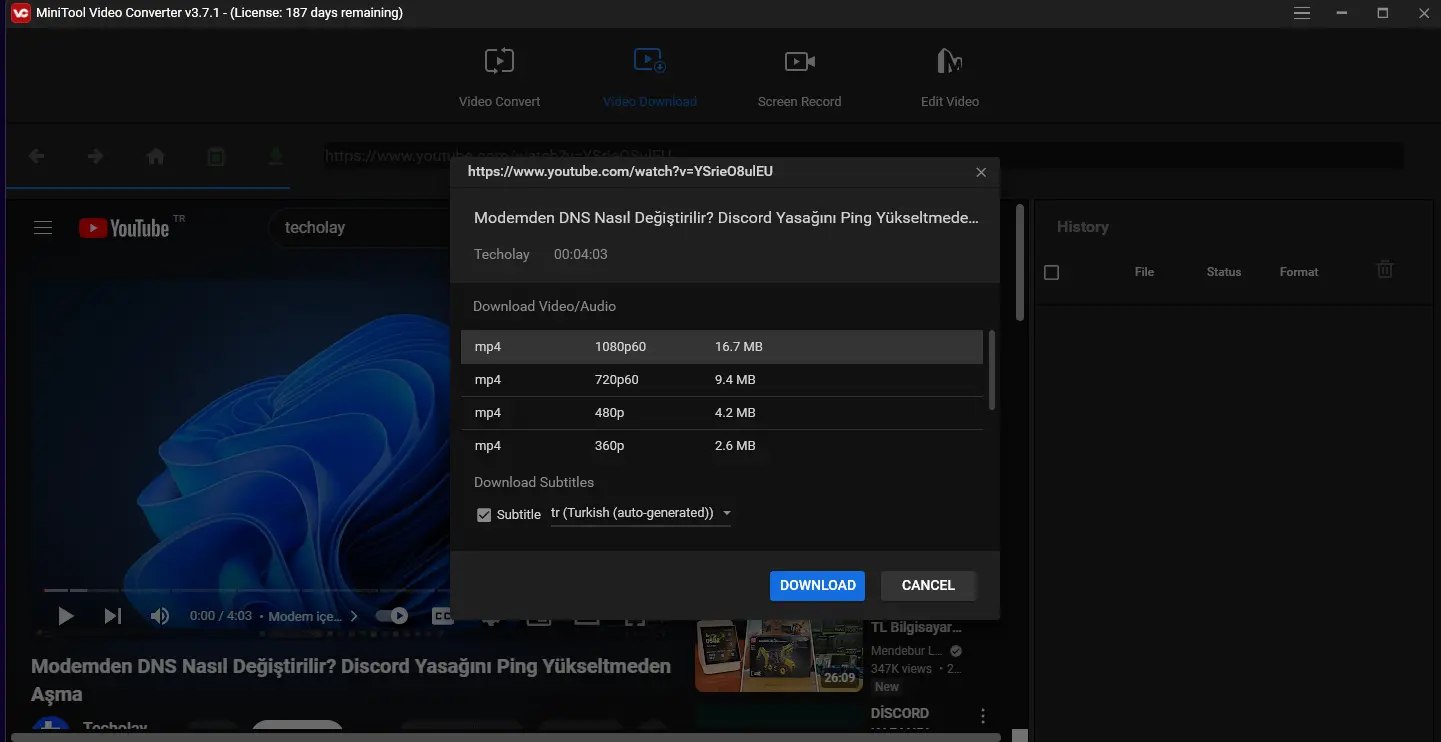Viewport: 1441px width, 742px height.
Task: Open the Screen Record tab
Action: [799, 76]
